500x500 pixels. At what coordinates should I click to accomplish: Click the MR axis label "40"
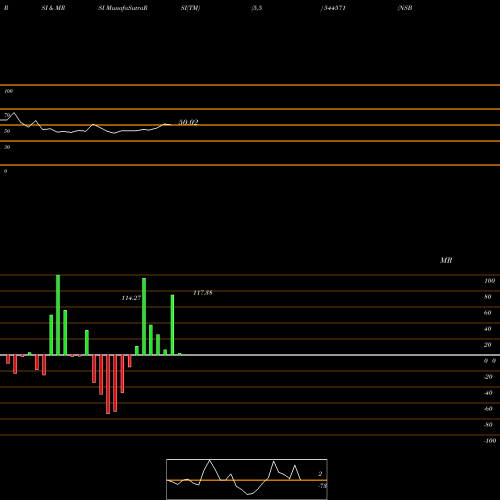(x=488, y=329)
